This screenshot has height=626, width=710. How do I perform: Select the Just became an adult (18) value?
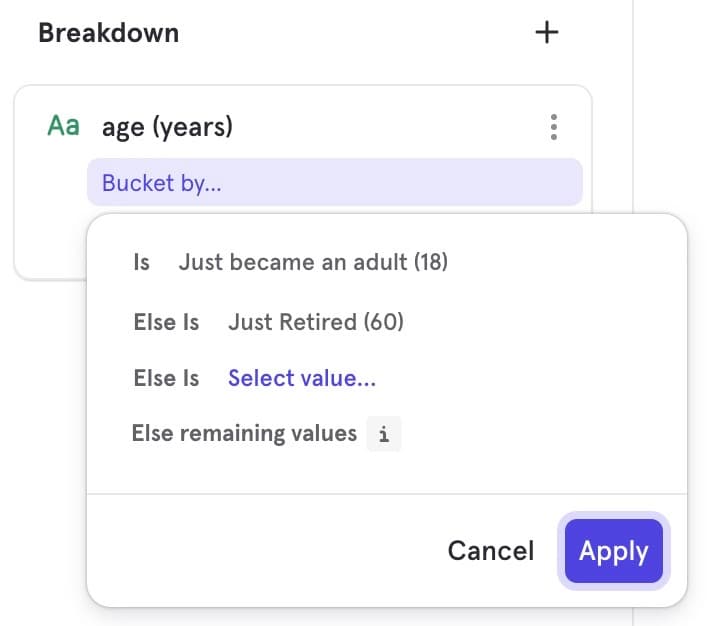click(x=313, y=262)
